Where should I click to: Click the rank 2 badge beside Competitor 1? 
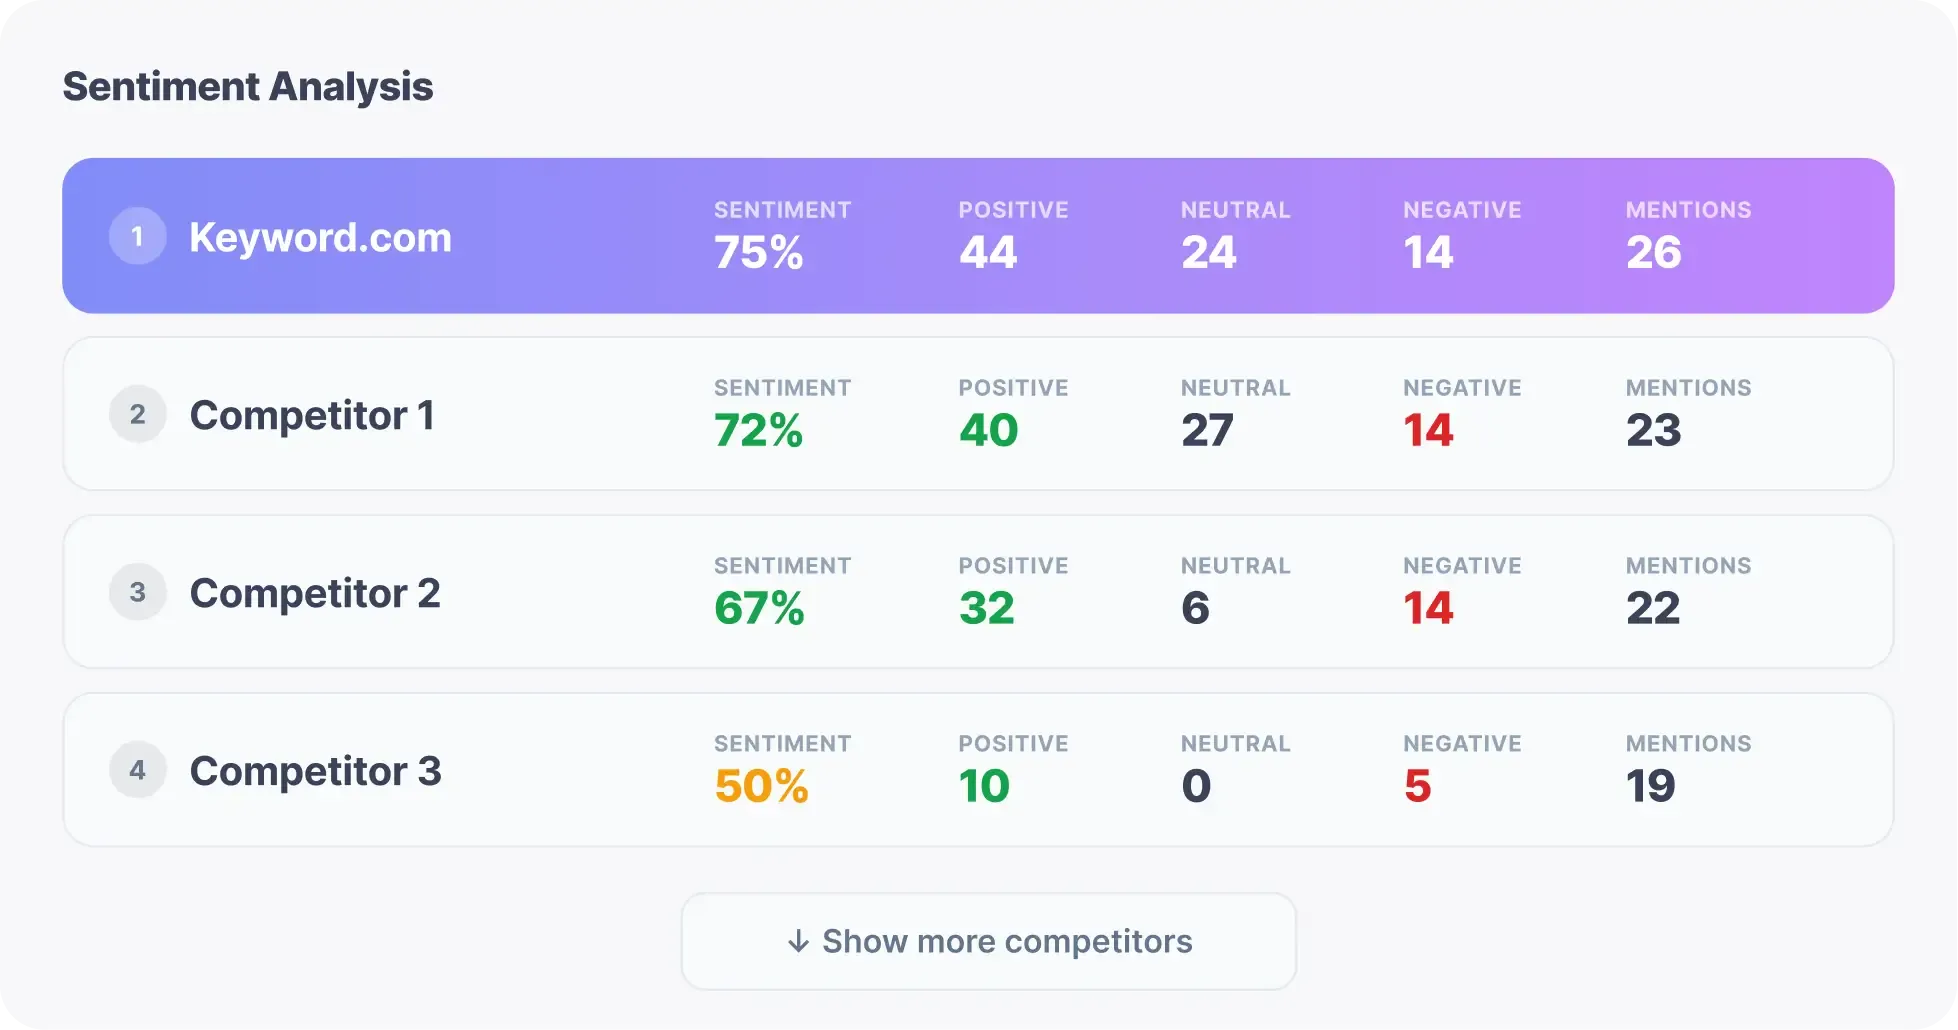137,413
